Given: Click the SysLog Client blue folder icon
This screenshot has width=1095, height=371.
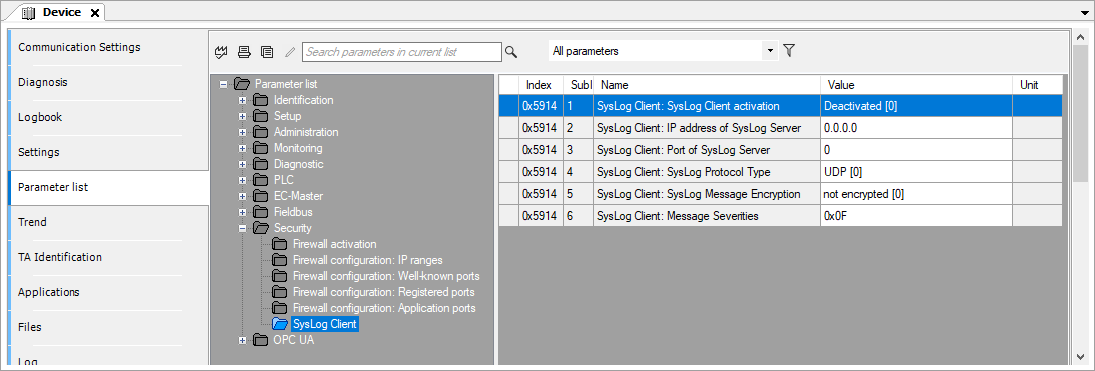Looking at the screenshot, I should click(x=279, y=324).
